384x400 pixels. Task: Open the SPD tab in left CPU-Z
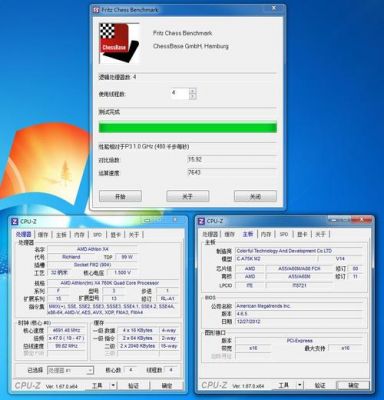[97, 235]
